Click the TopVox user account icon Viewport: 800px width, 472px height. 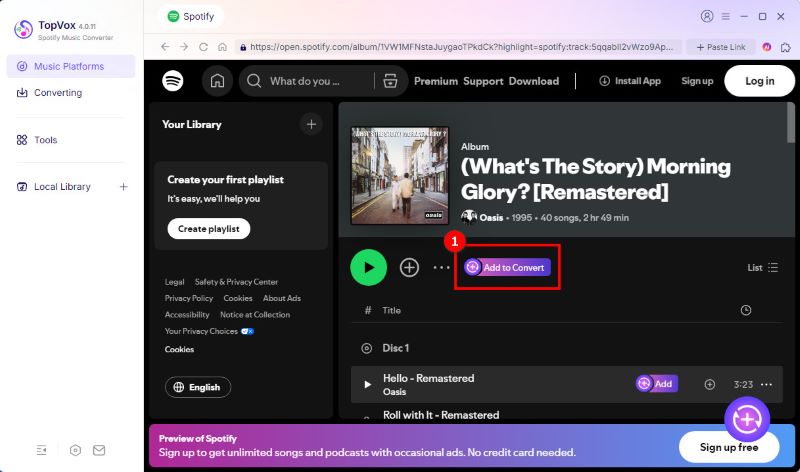click(x=707, y=16)
